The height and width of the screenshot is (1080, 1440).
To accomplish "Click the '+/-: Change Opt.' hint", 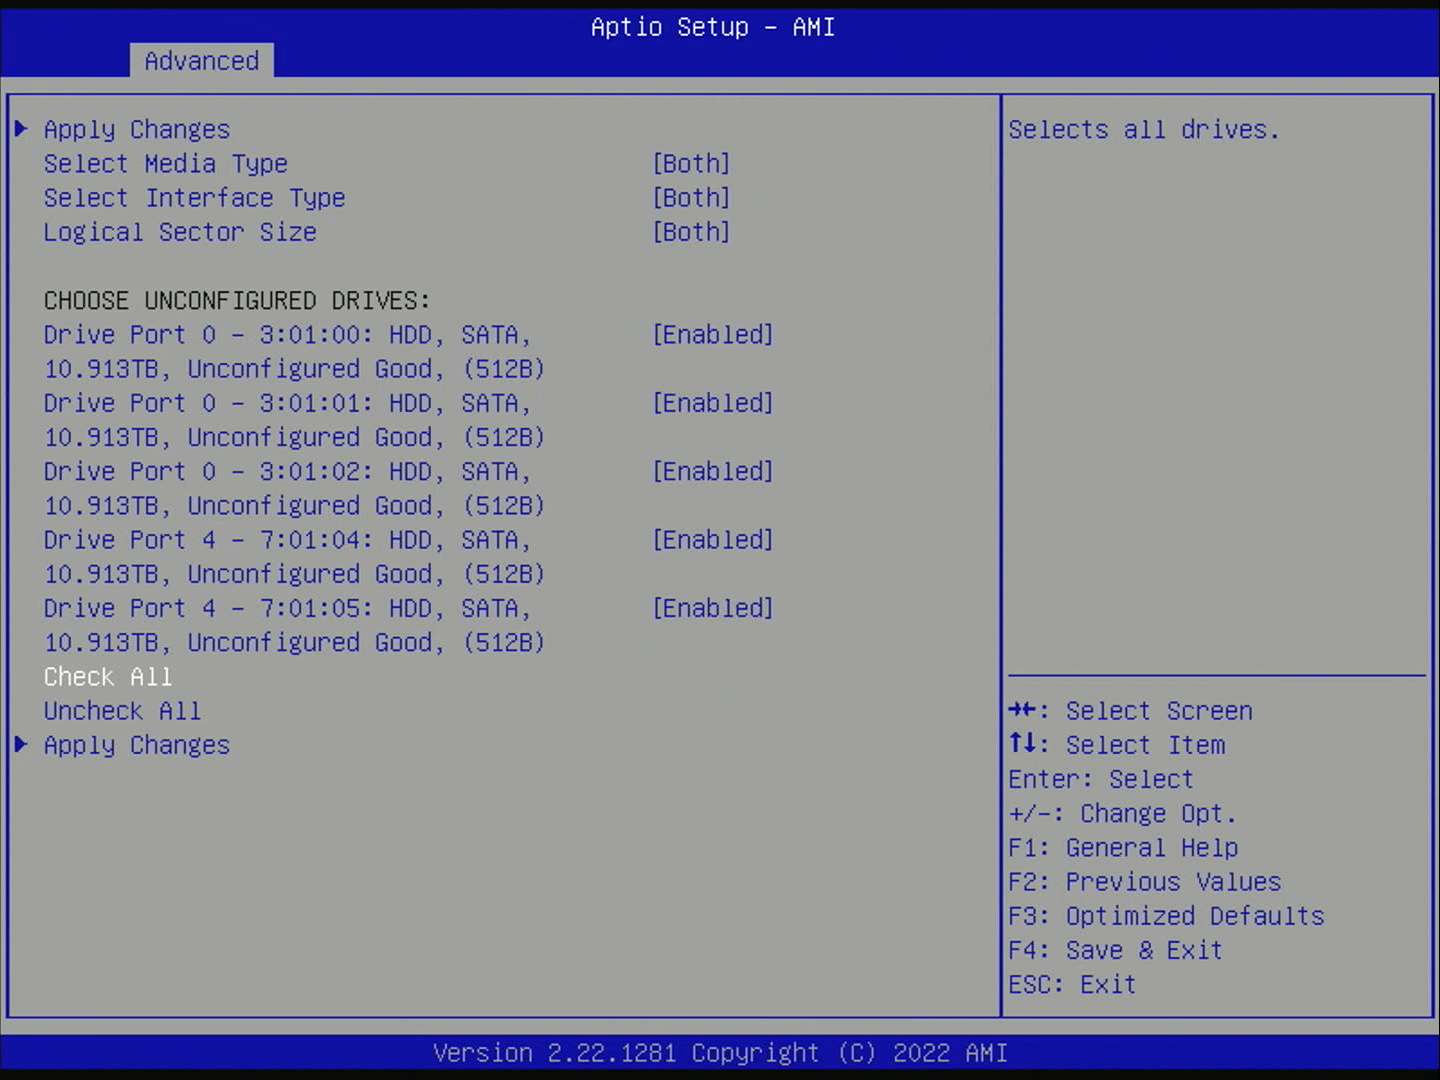I will click(1123, 814).
